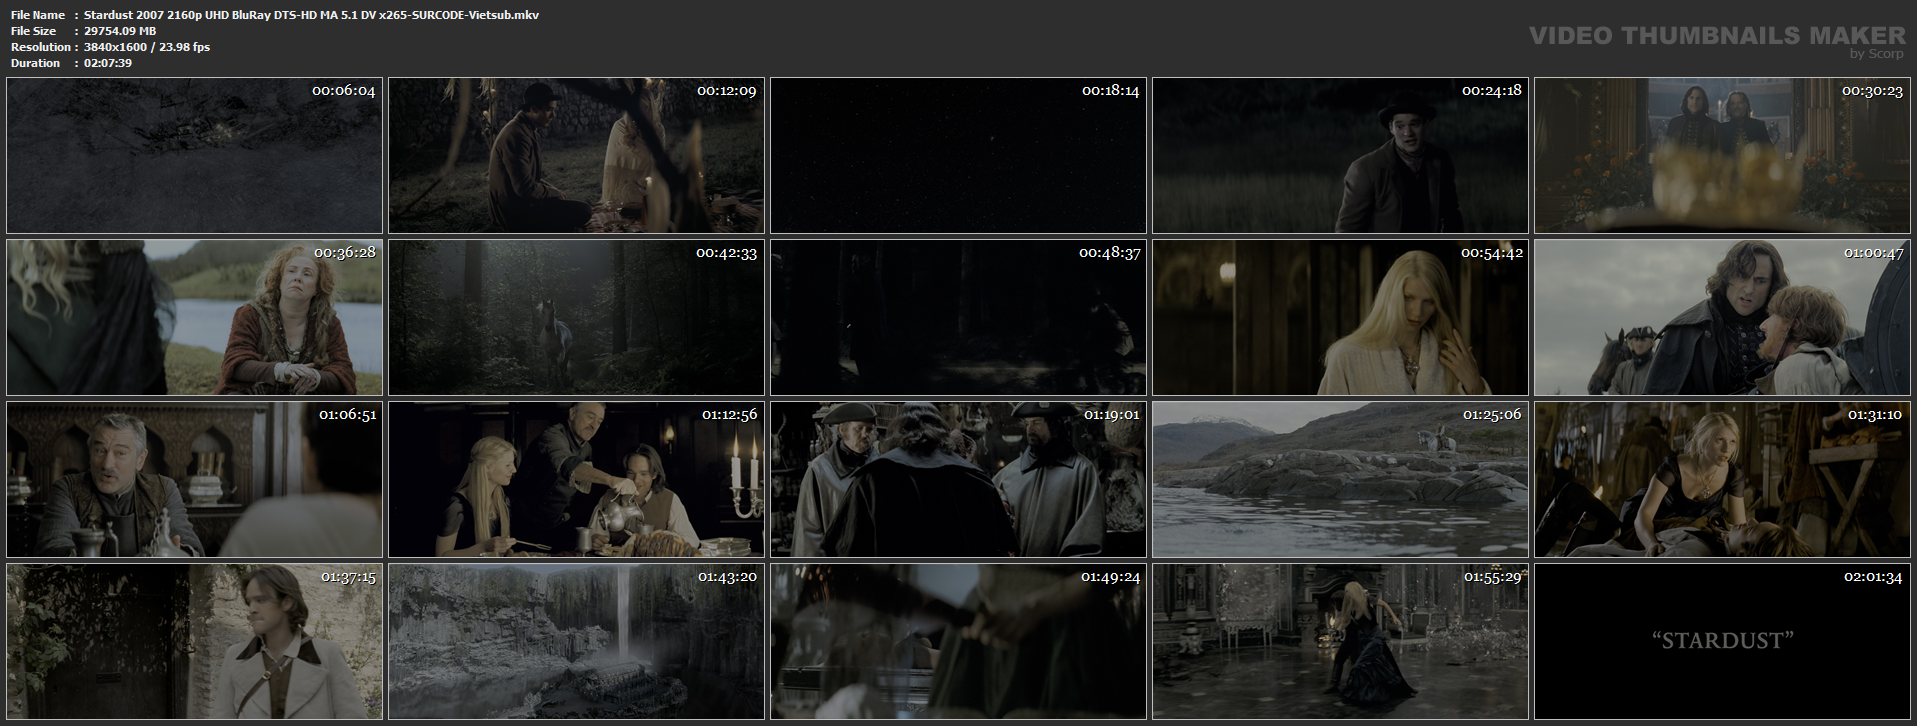1917x726 pixels.
Task: Pick the forest horse thumbnail at 00:42:33
Action: click(577, 318)
